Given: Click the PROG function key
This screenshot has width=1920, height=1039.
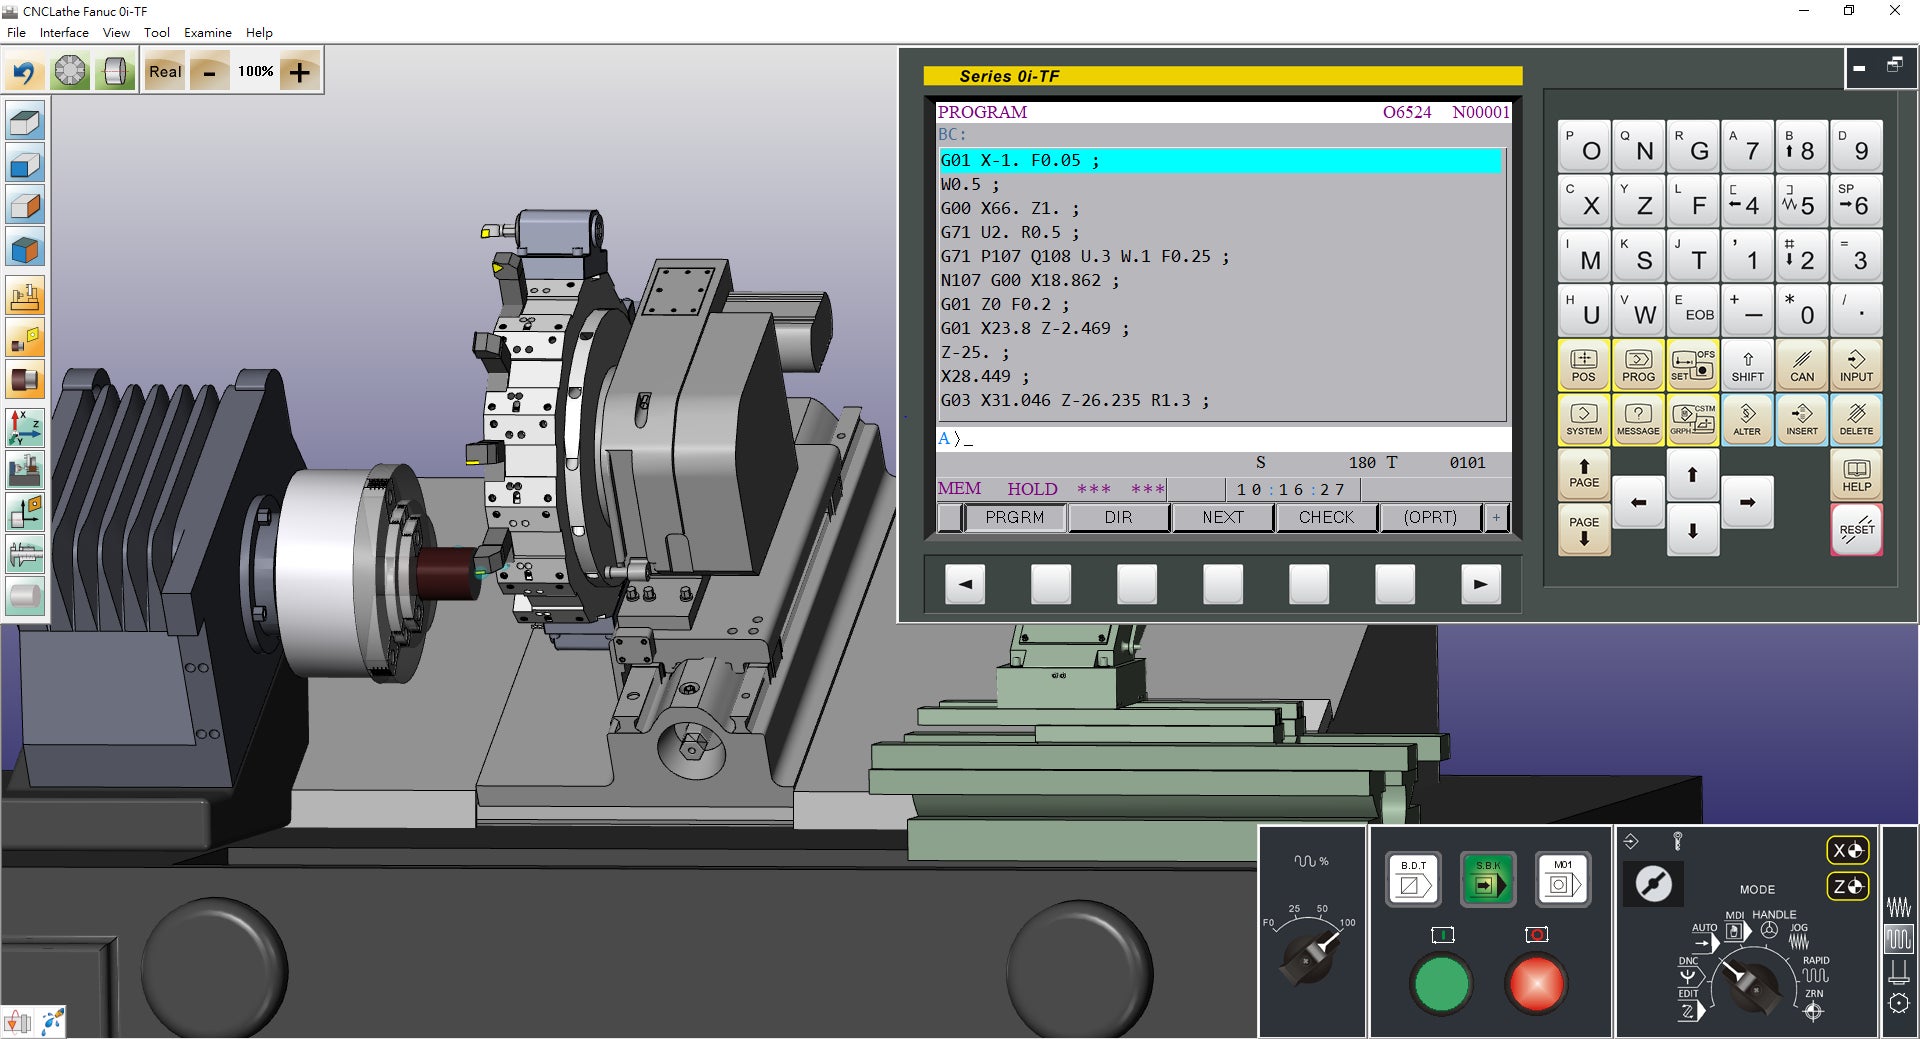Looking at the screenshot, I should tap(1638, 365).
